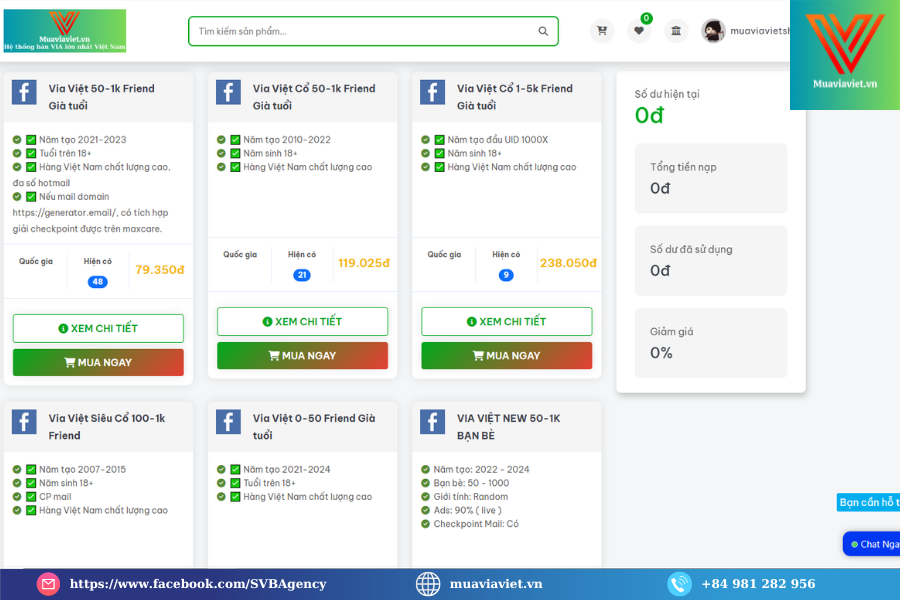Click the price 79.350đ
The height and width of the screenshot is (600, 900).
coord(160,270)
